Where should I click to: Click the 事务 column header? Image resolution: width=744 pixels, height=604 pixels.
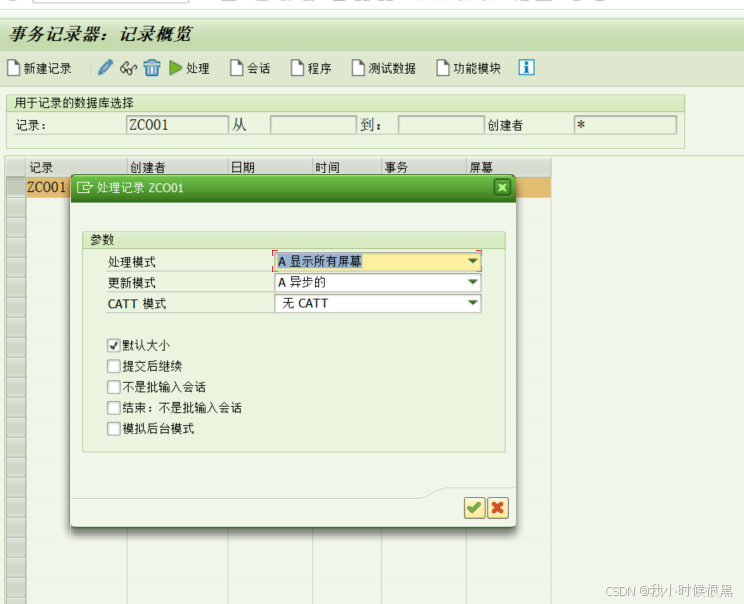[424, 167]
